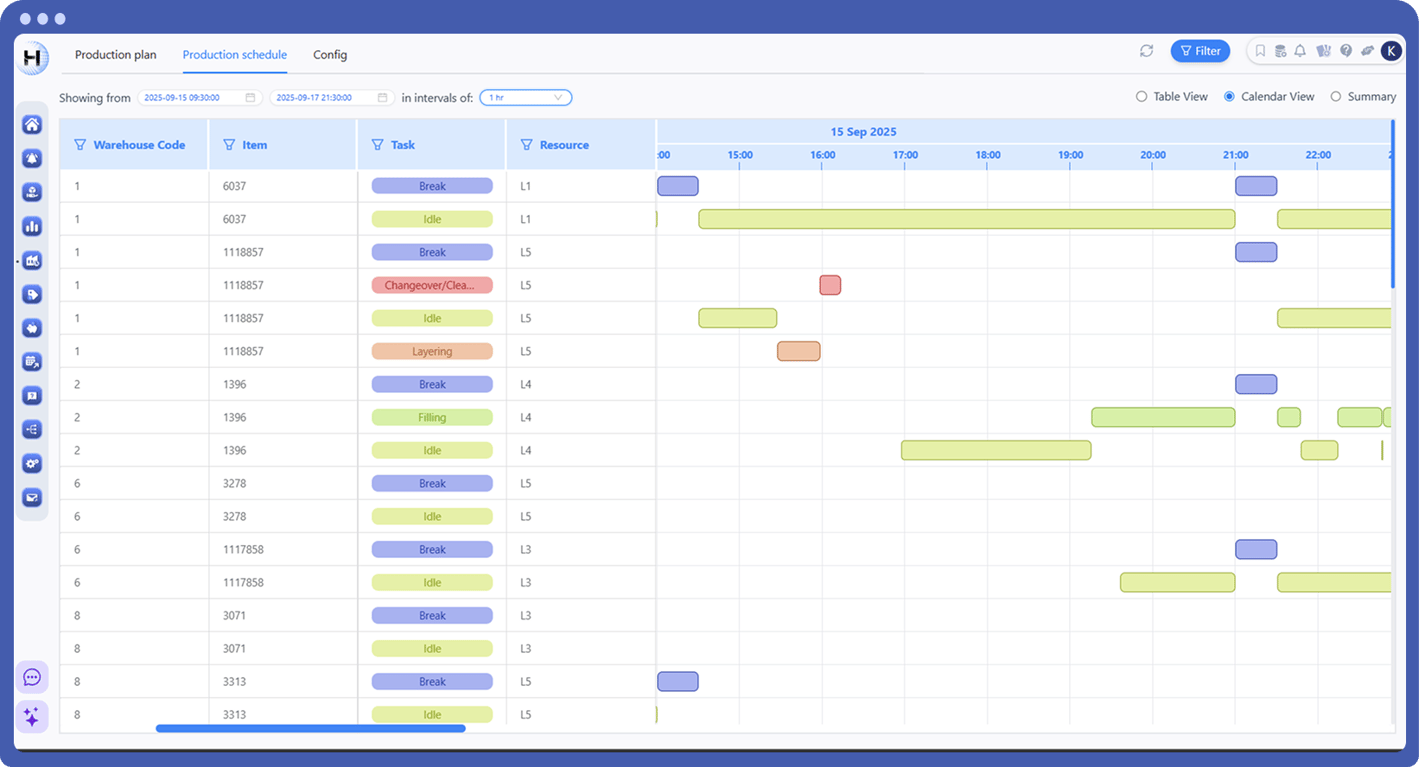Click the filter funnel on Warehouse Code column
The width and height of the screenshot is (1419, 767).
(x=80, y=145)
